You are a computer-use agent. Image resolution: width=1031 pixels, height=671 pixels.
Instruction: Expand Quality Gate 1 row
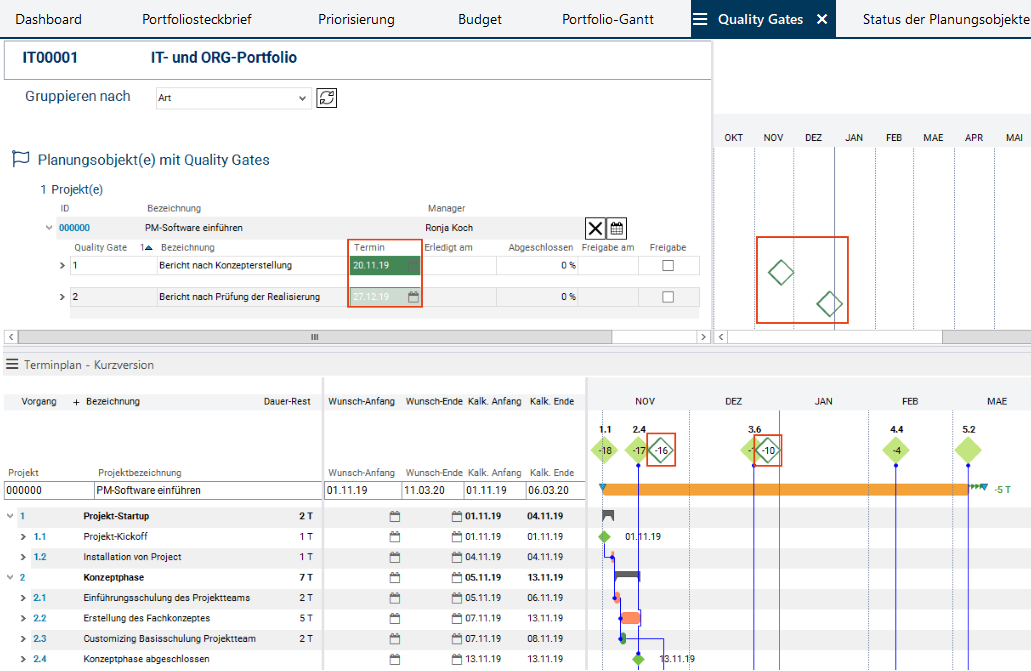[62, 266]
